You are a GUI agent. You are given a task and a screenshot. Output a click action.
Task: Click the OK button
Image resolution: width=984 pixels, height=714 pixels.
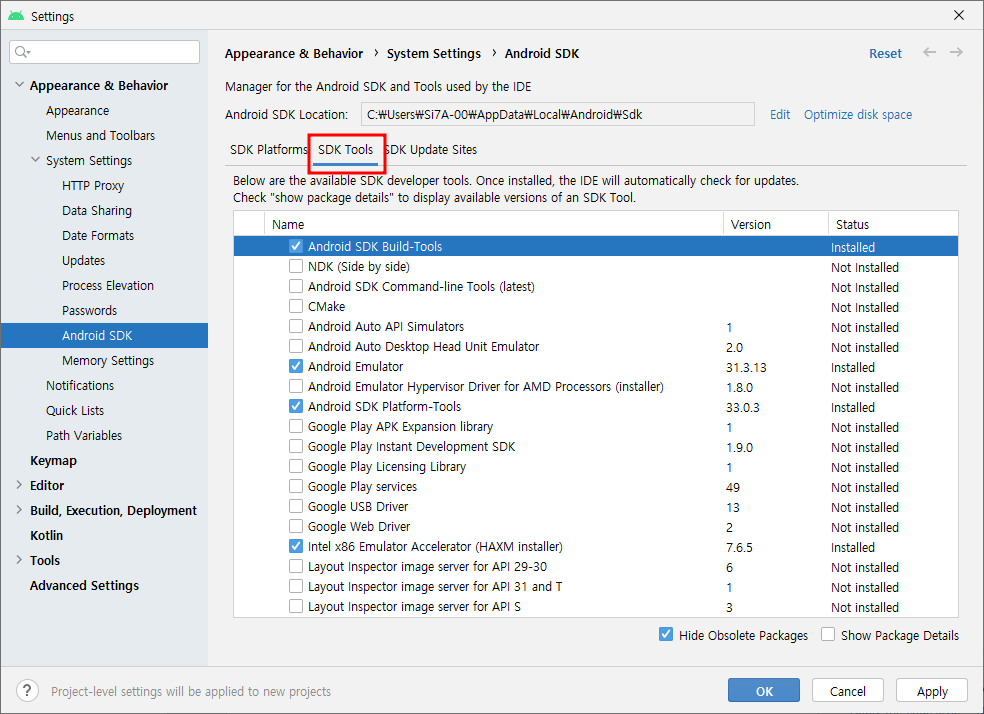[764, 691]
